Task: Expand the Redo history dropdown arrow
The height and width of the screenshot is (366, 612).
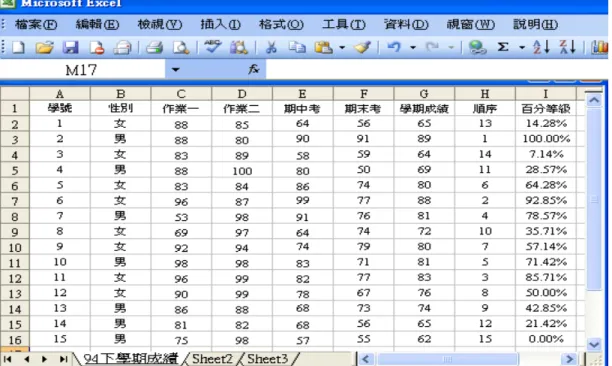Action: 451,48
